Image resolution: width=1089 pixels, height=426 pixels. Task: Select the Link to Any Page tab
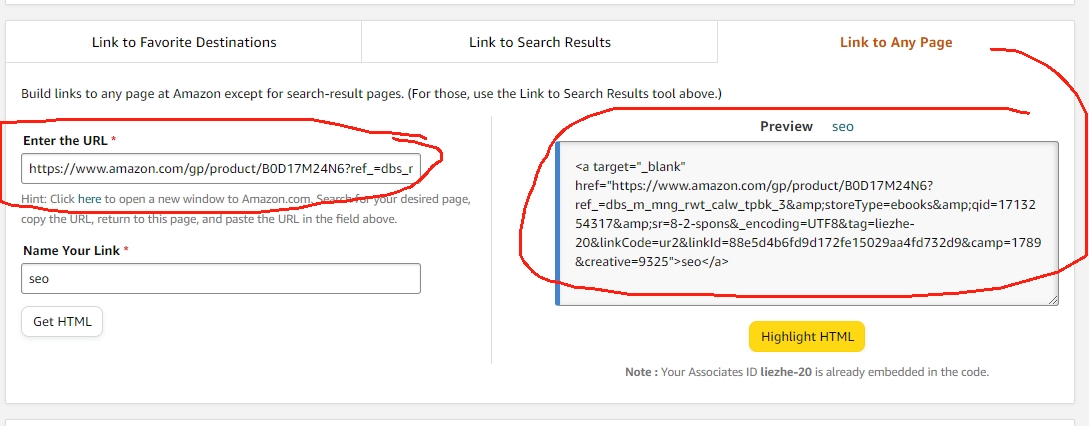click(x=896, y=42)
